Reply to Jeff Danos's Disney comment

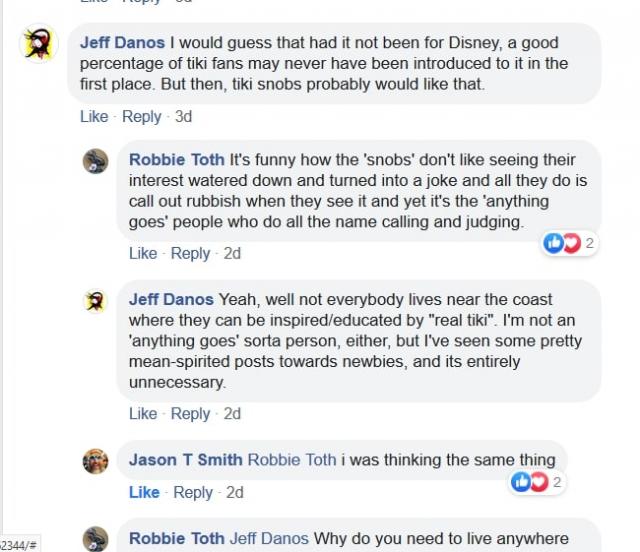click(141, 116)
